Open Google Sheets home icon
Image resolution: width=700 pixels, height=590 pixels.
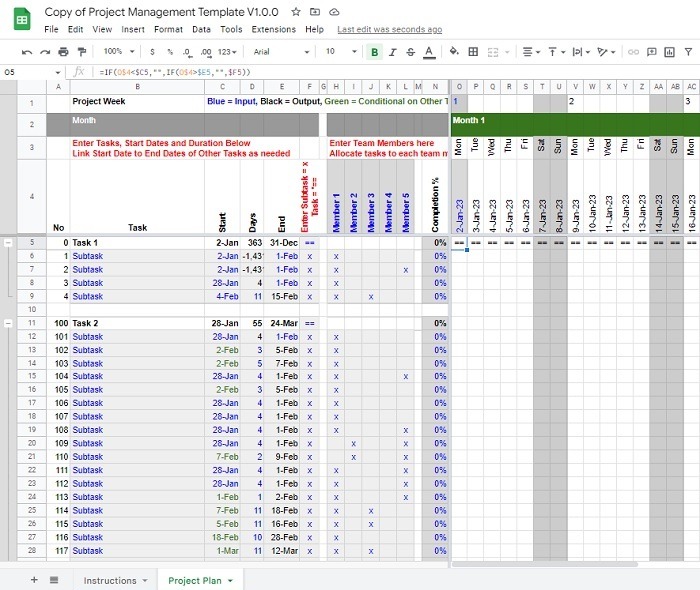22,19
